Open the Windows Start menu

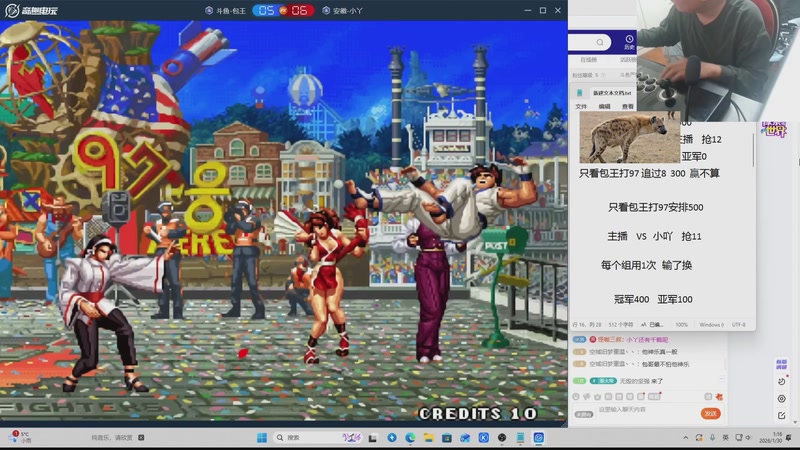click(262, 438)
